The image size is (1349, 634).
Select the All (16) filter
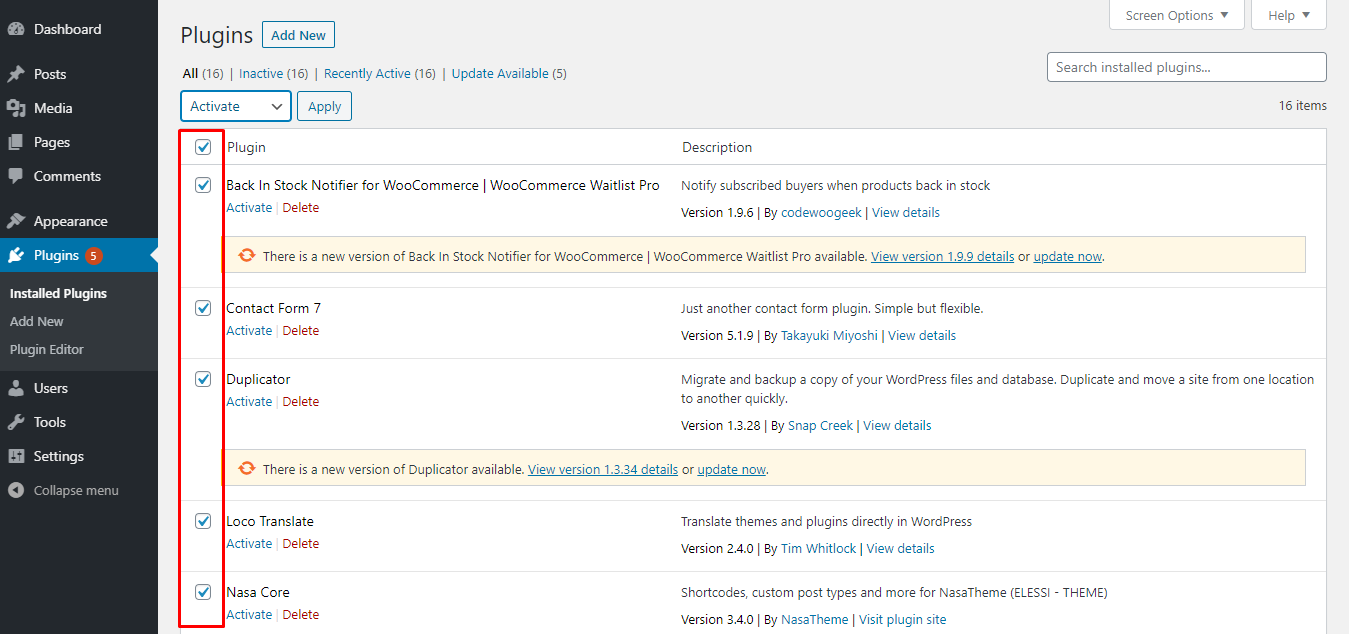coord(203,73)
